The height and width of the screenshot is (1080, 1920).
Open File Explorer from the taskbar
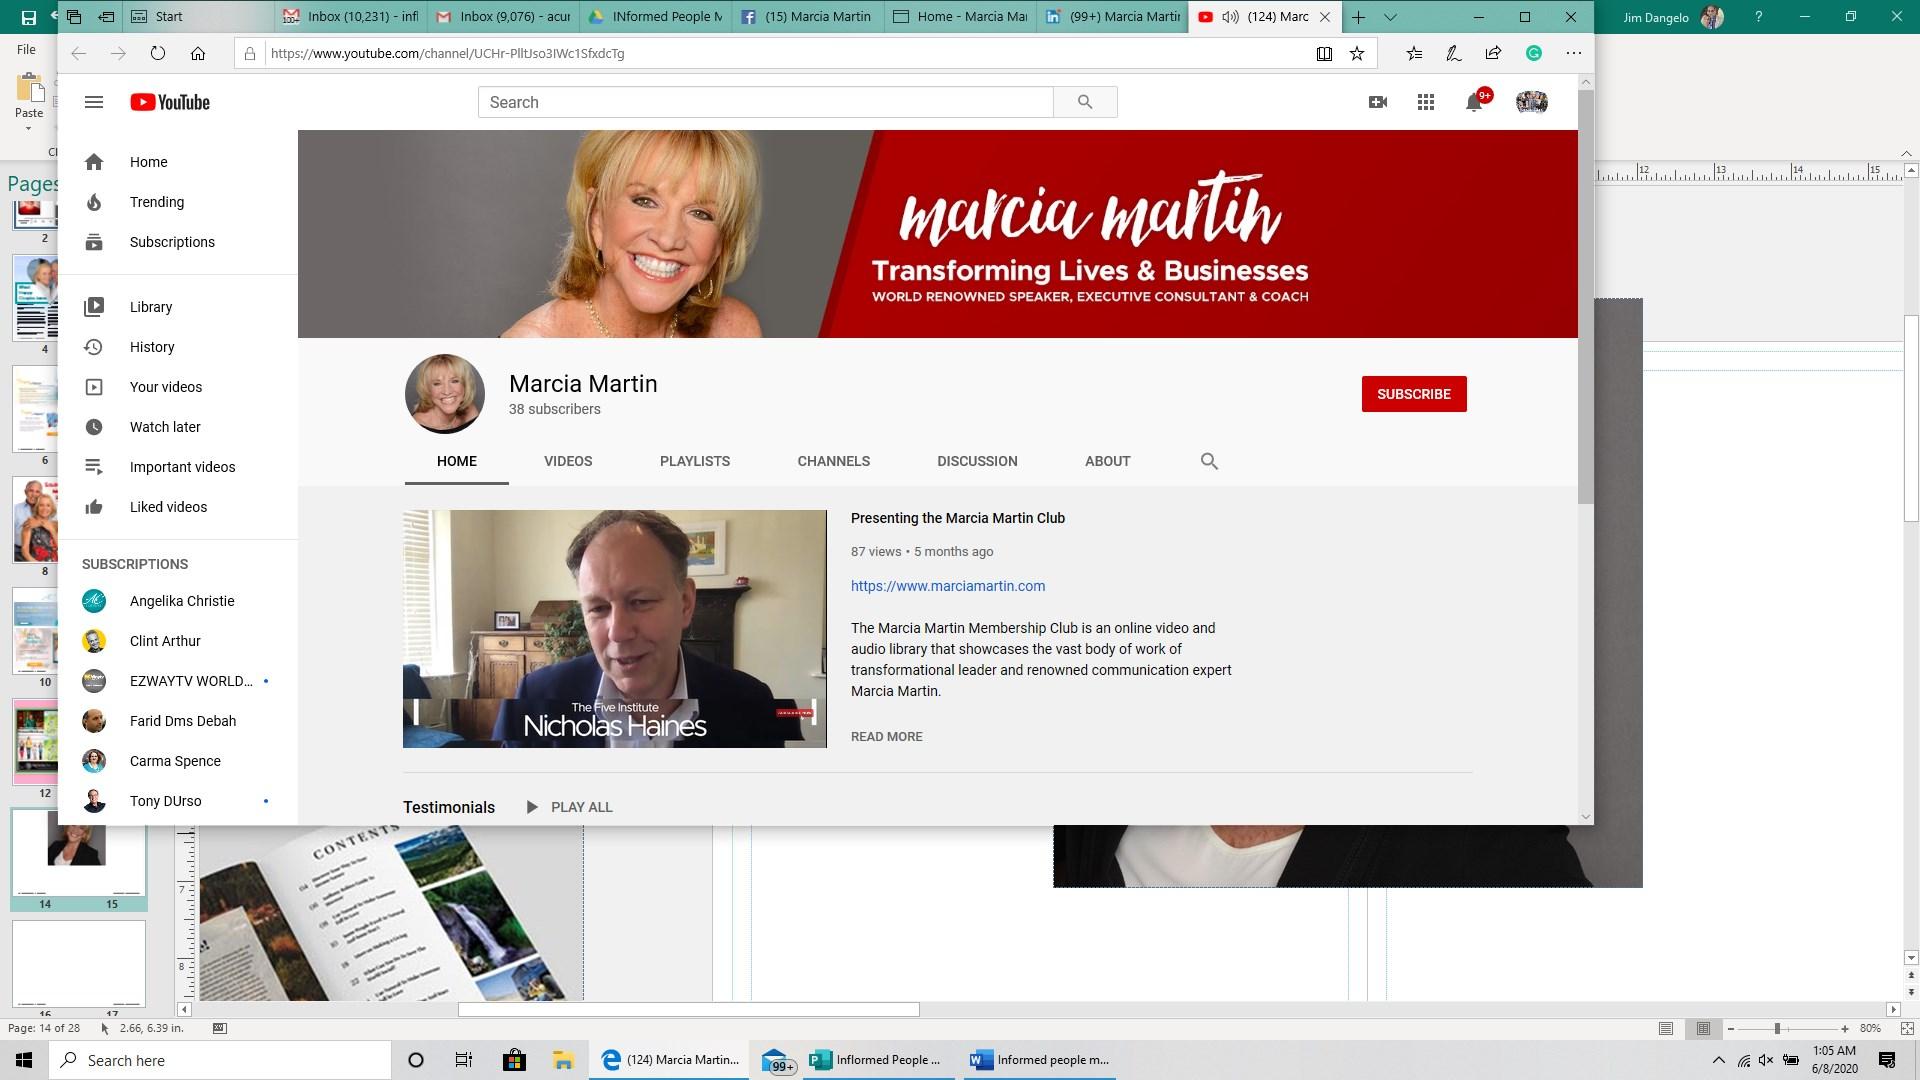pyautogui.click(x=563, y=1060)
